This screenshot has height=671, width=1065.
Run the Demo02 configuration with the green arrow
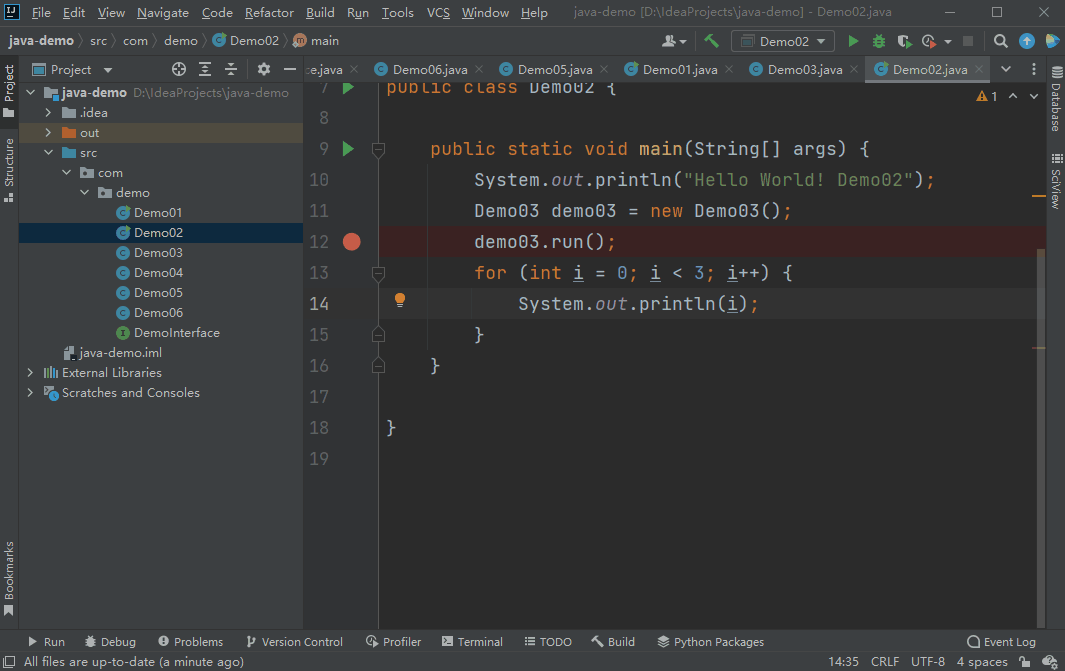[852, 41]
